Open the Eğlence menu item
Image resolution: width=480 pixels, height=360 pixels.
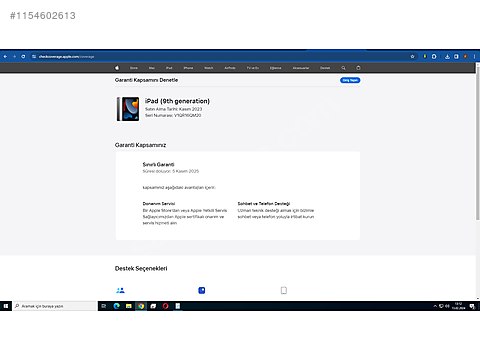click(x=275, y=68)
